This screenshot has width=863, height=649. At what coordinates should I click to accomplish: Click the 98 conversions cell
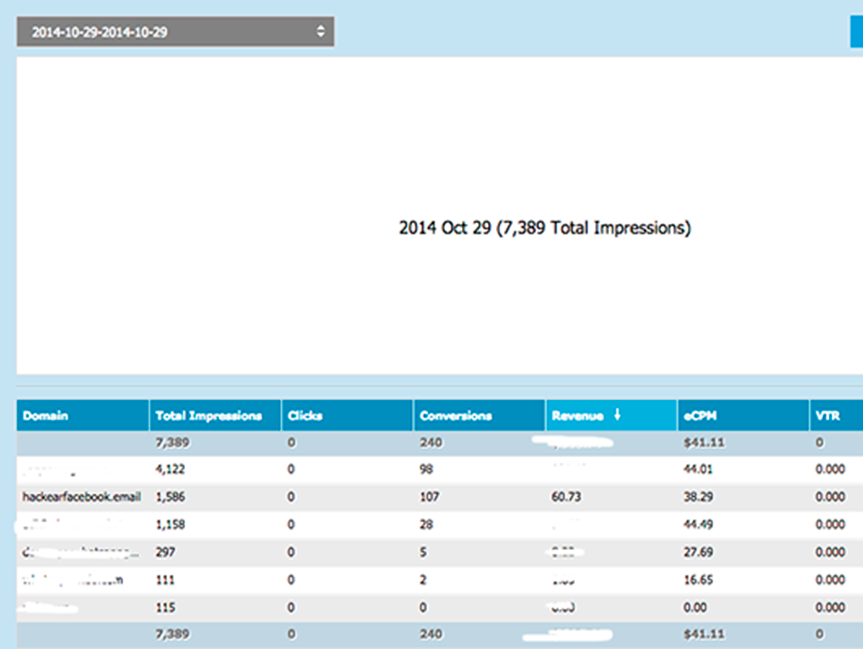426,470
